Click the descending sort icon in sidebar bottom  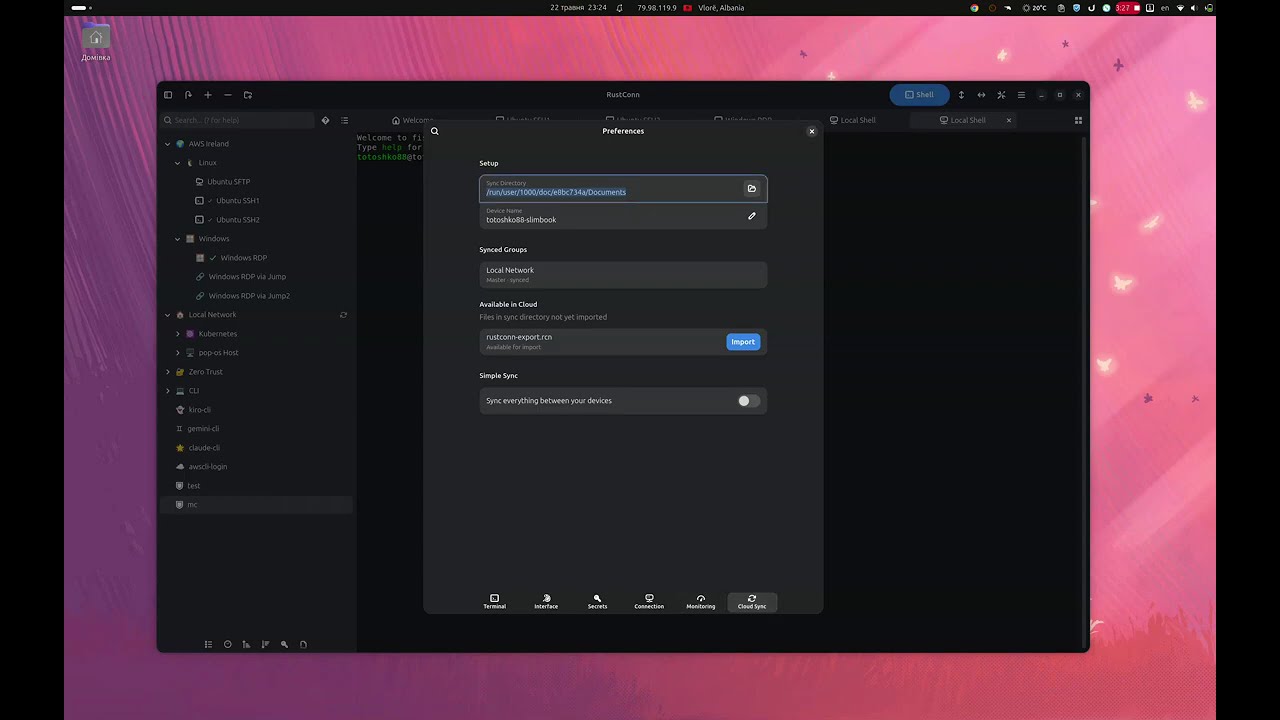pos(265,644)
